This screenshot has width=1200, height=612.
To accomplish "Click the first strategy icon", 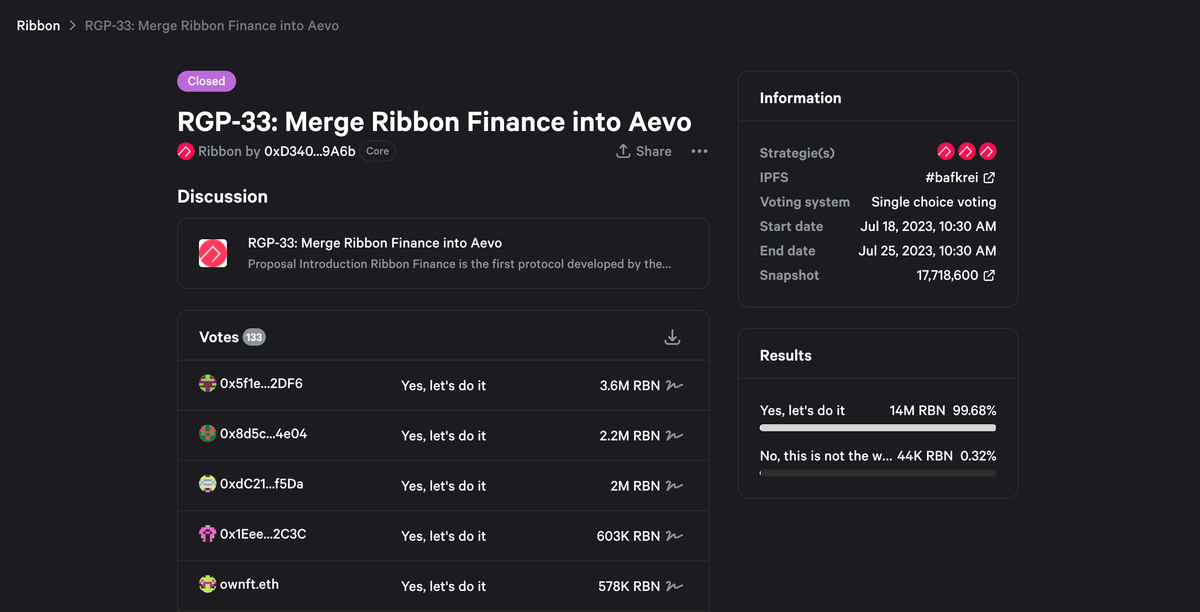I will coord(945,152).
